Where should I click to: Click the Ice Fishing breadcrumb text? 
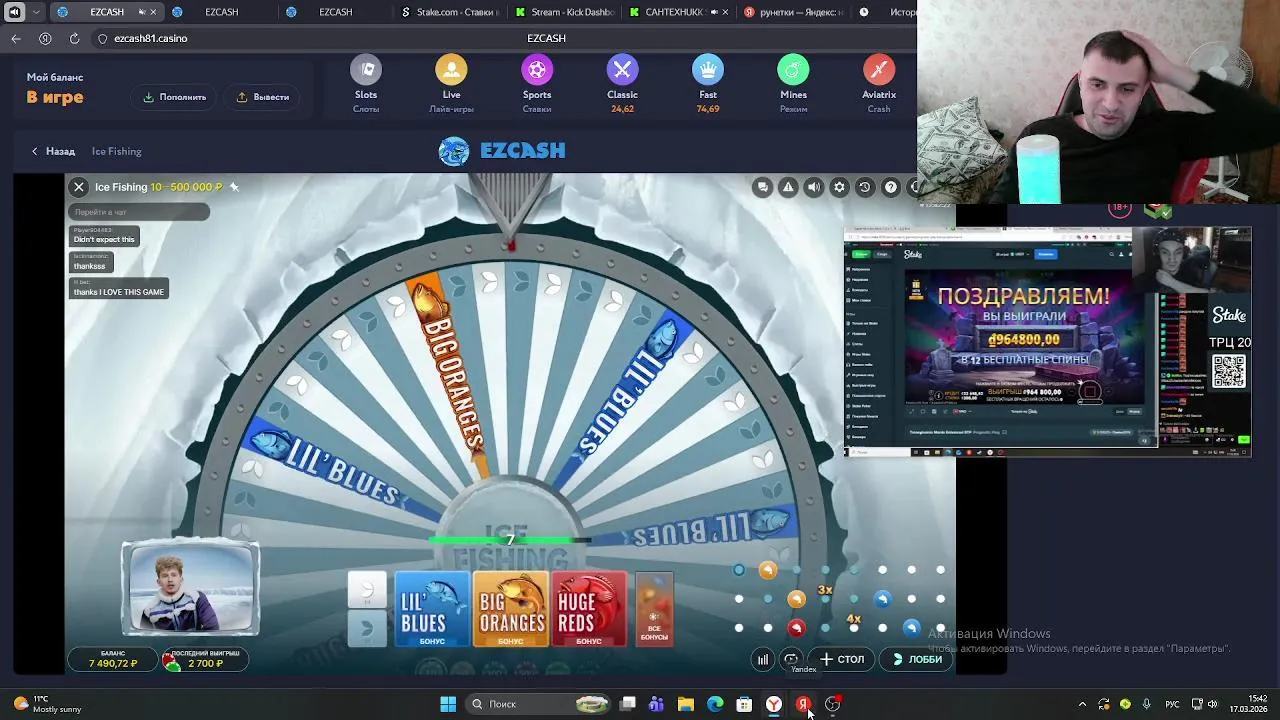pos(117,151)
